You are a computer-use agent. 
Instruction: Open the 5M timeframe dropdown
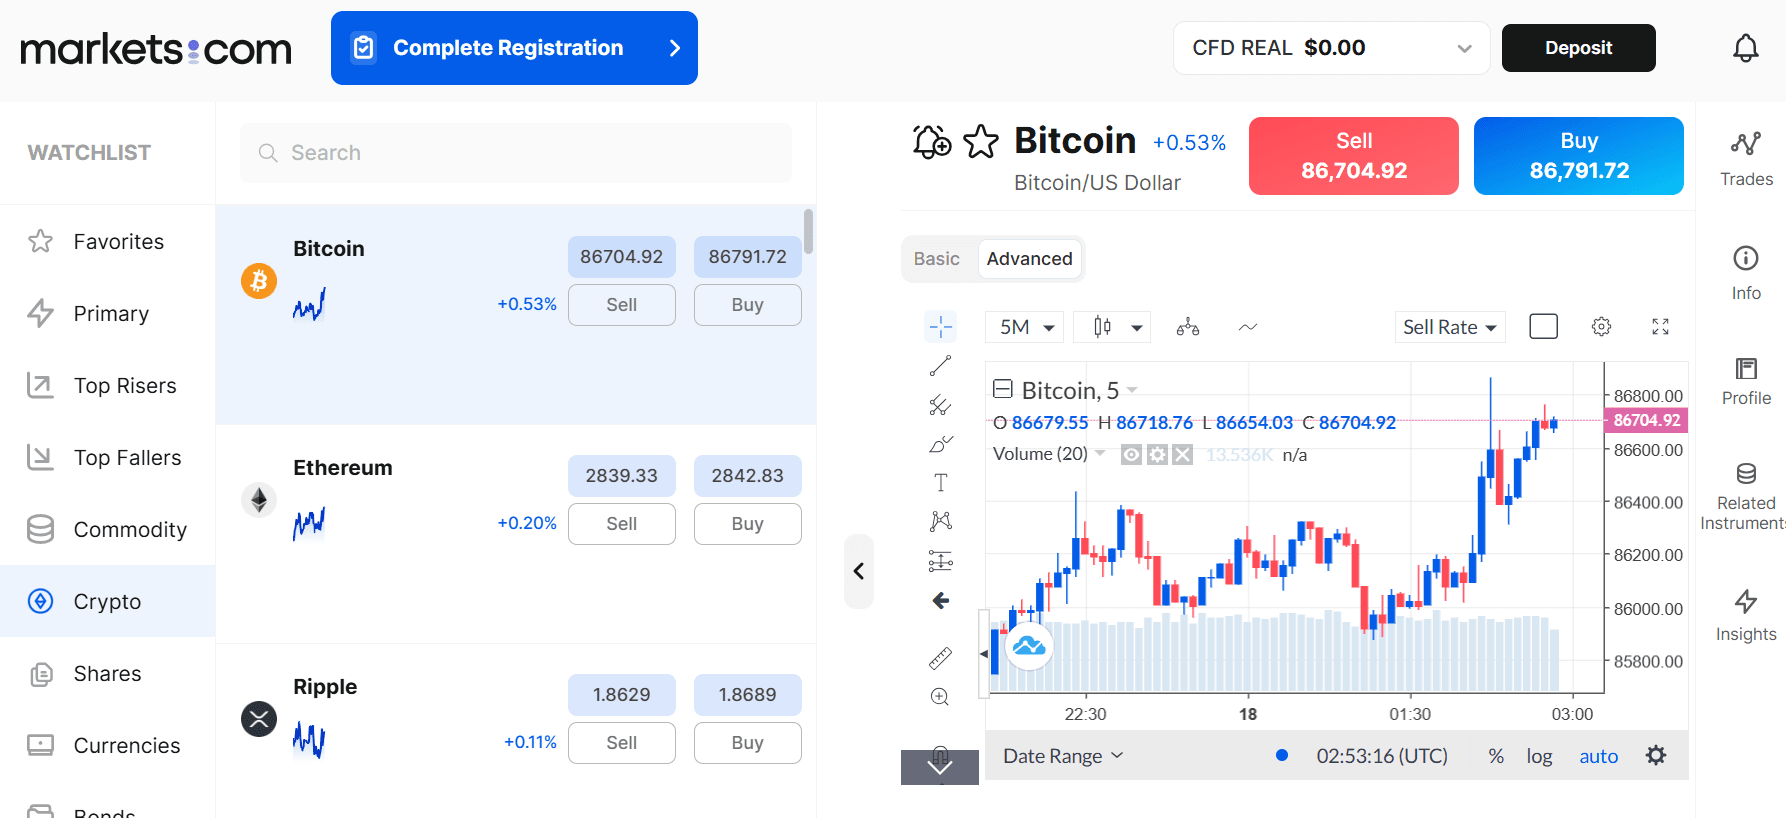pyautogui.click(x=1024, y=326)
